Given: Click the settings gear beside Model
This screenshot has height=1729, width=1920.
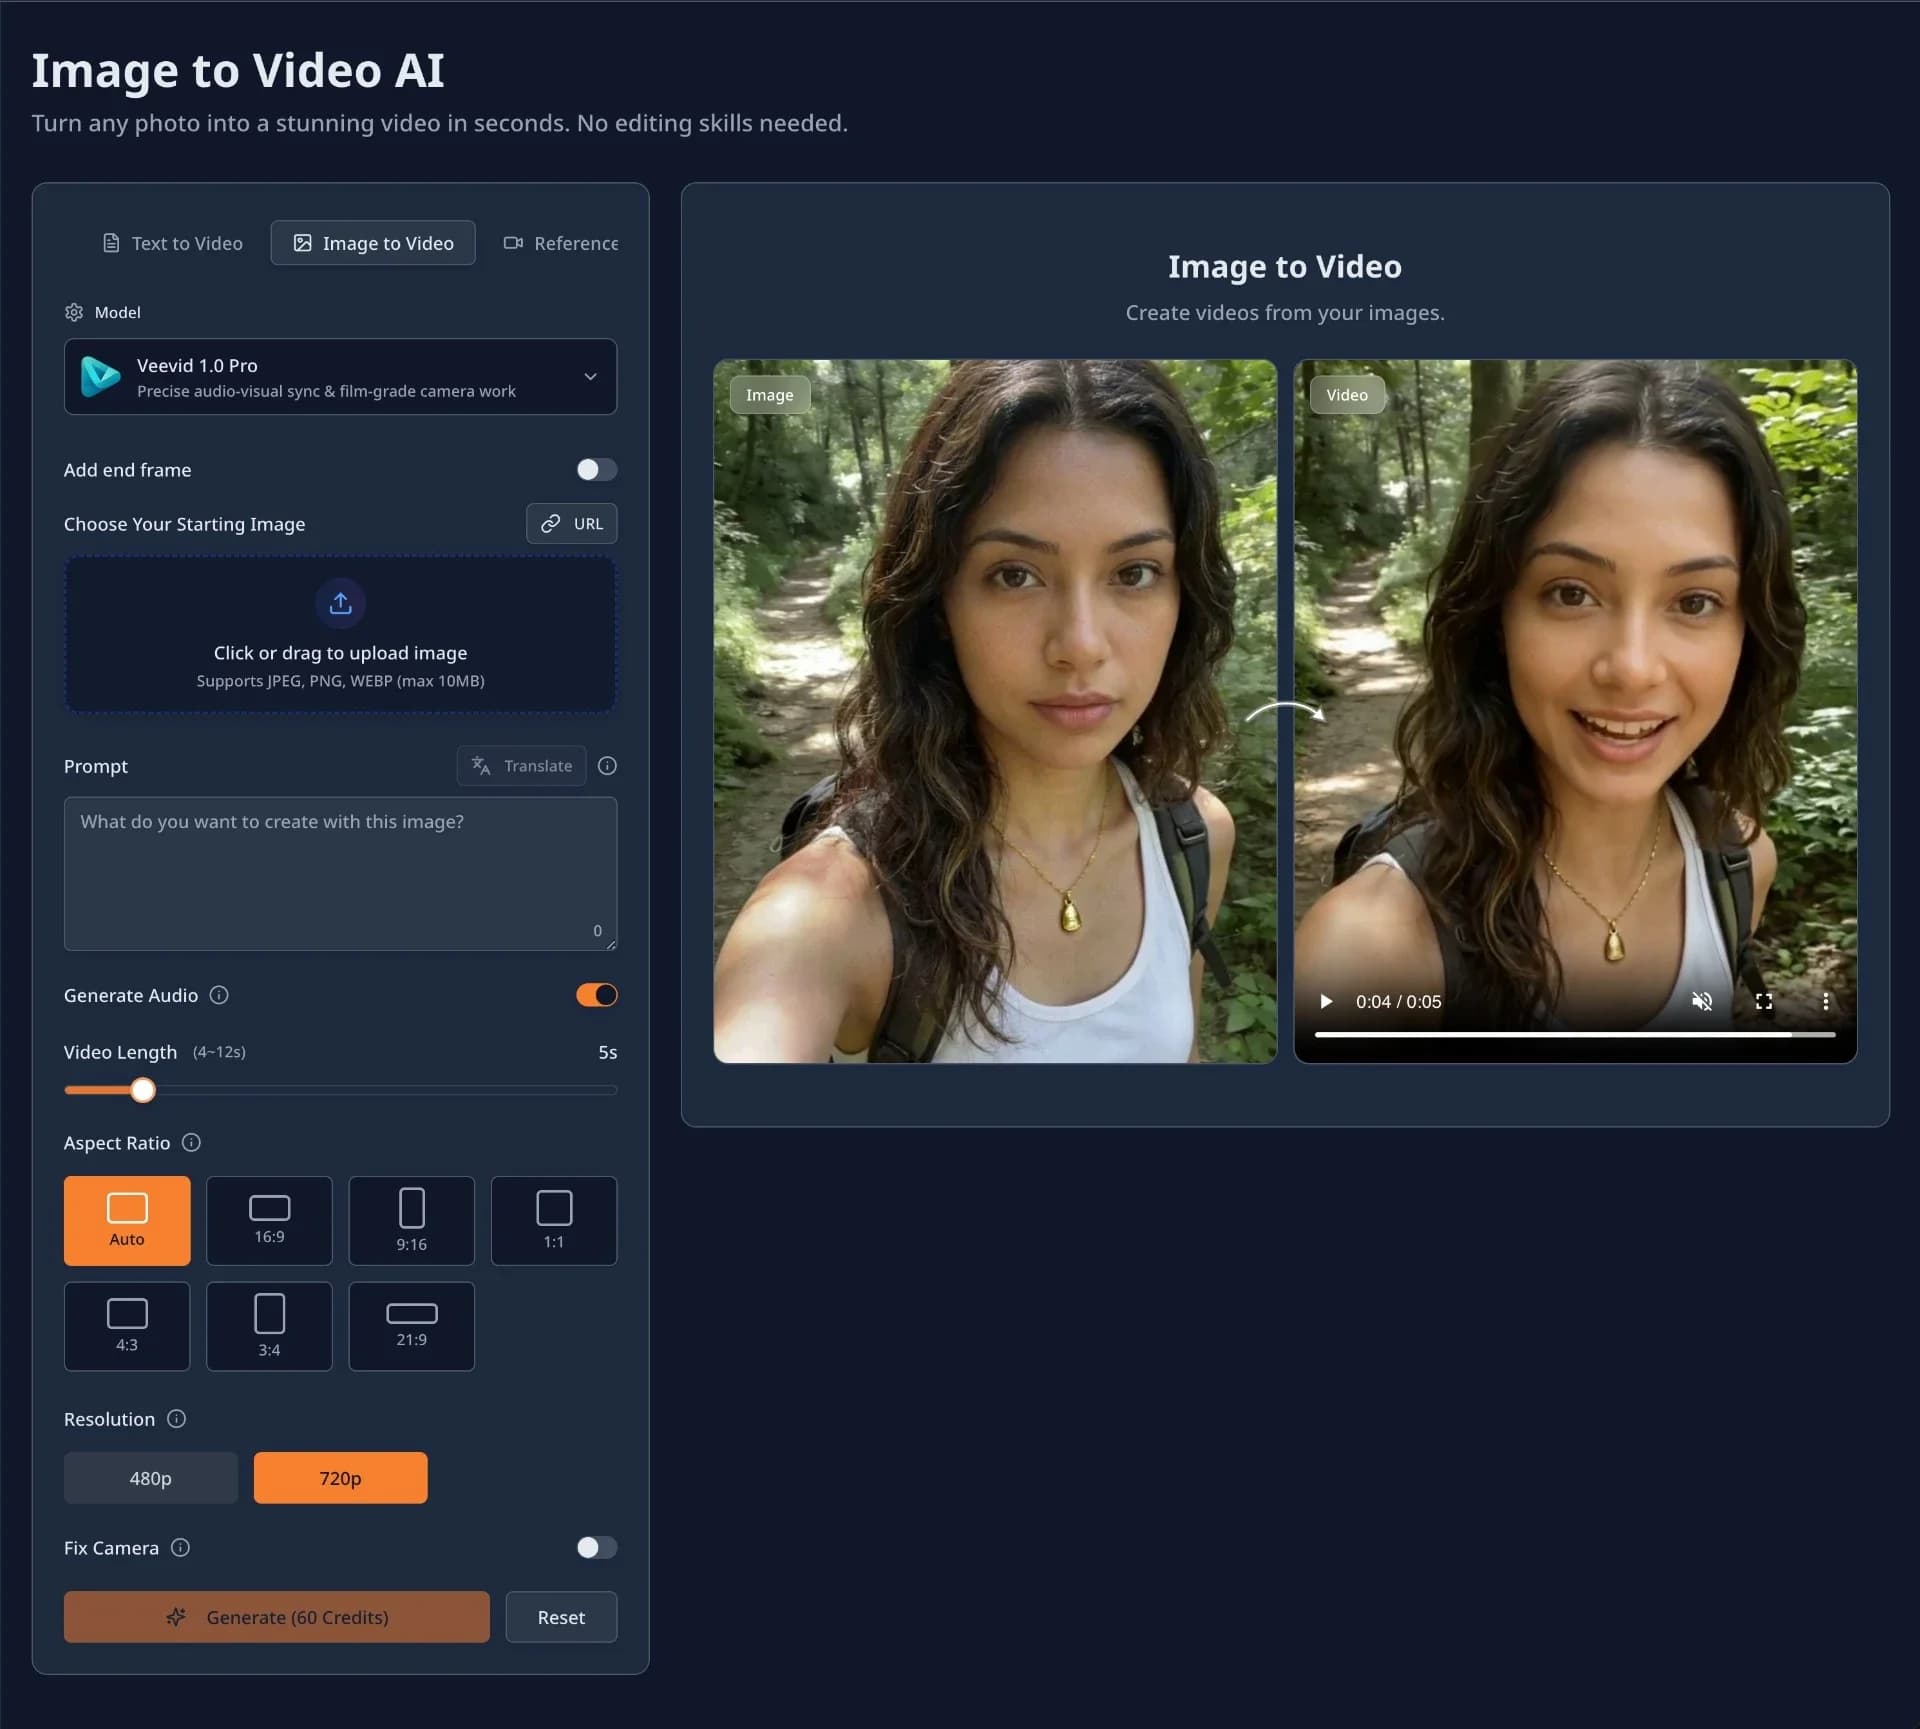Looking at the screenshot, I should coord(74,311).
